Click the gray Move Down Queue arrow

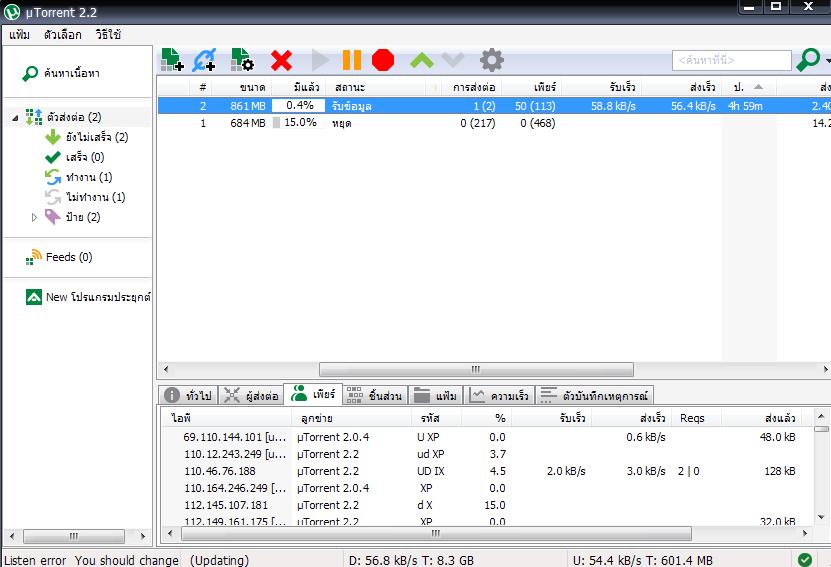point(453,60)
